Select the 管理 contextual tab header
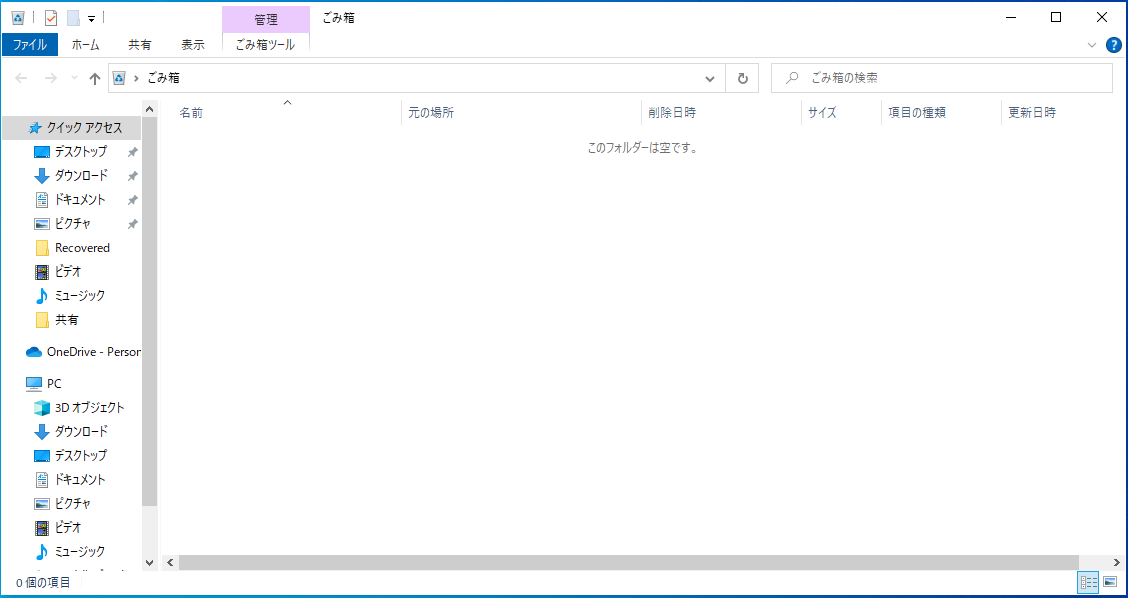1128x598 pixels. 266,19
